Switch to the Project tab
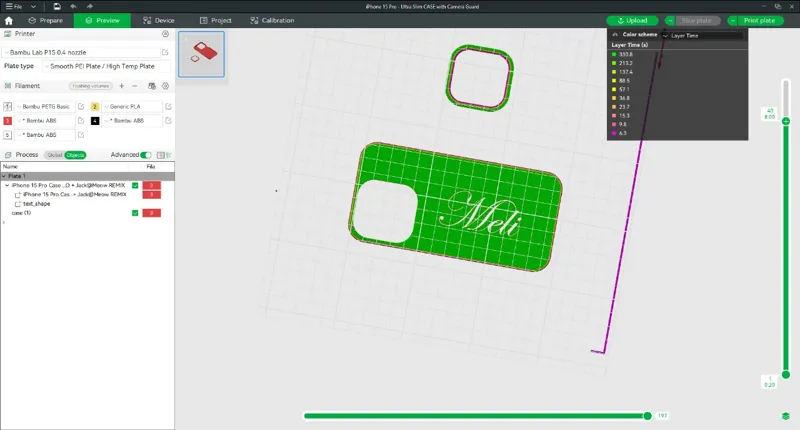The height and width of the screenshot is (430, 800). pos(215,21)
